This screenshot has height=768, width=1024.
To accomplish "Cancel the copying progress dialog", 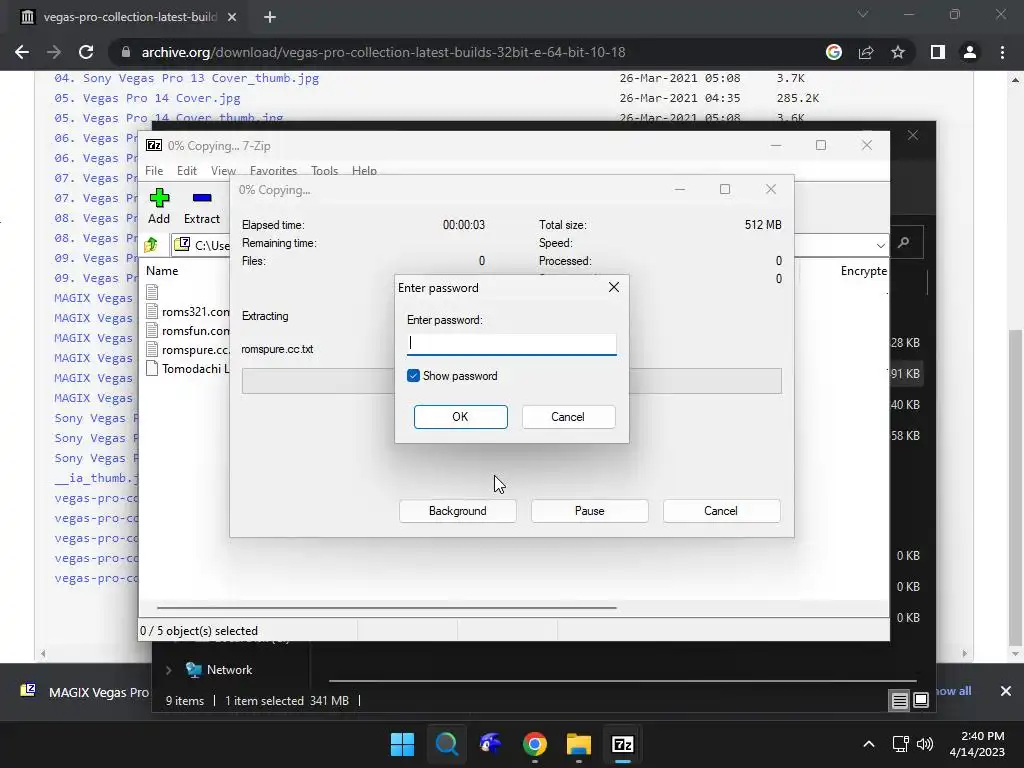I will point(721,511).
